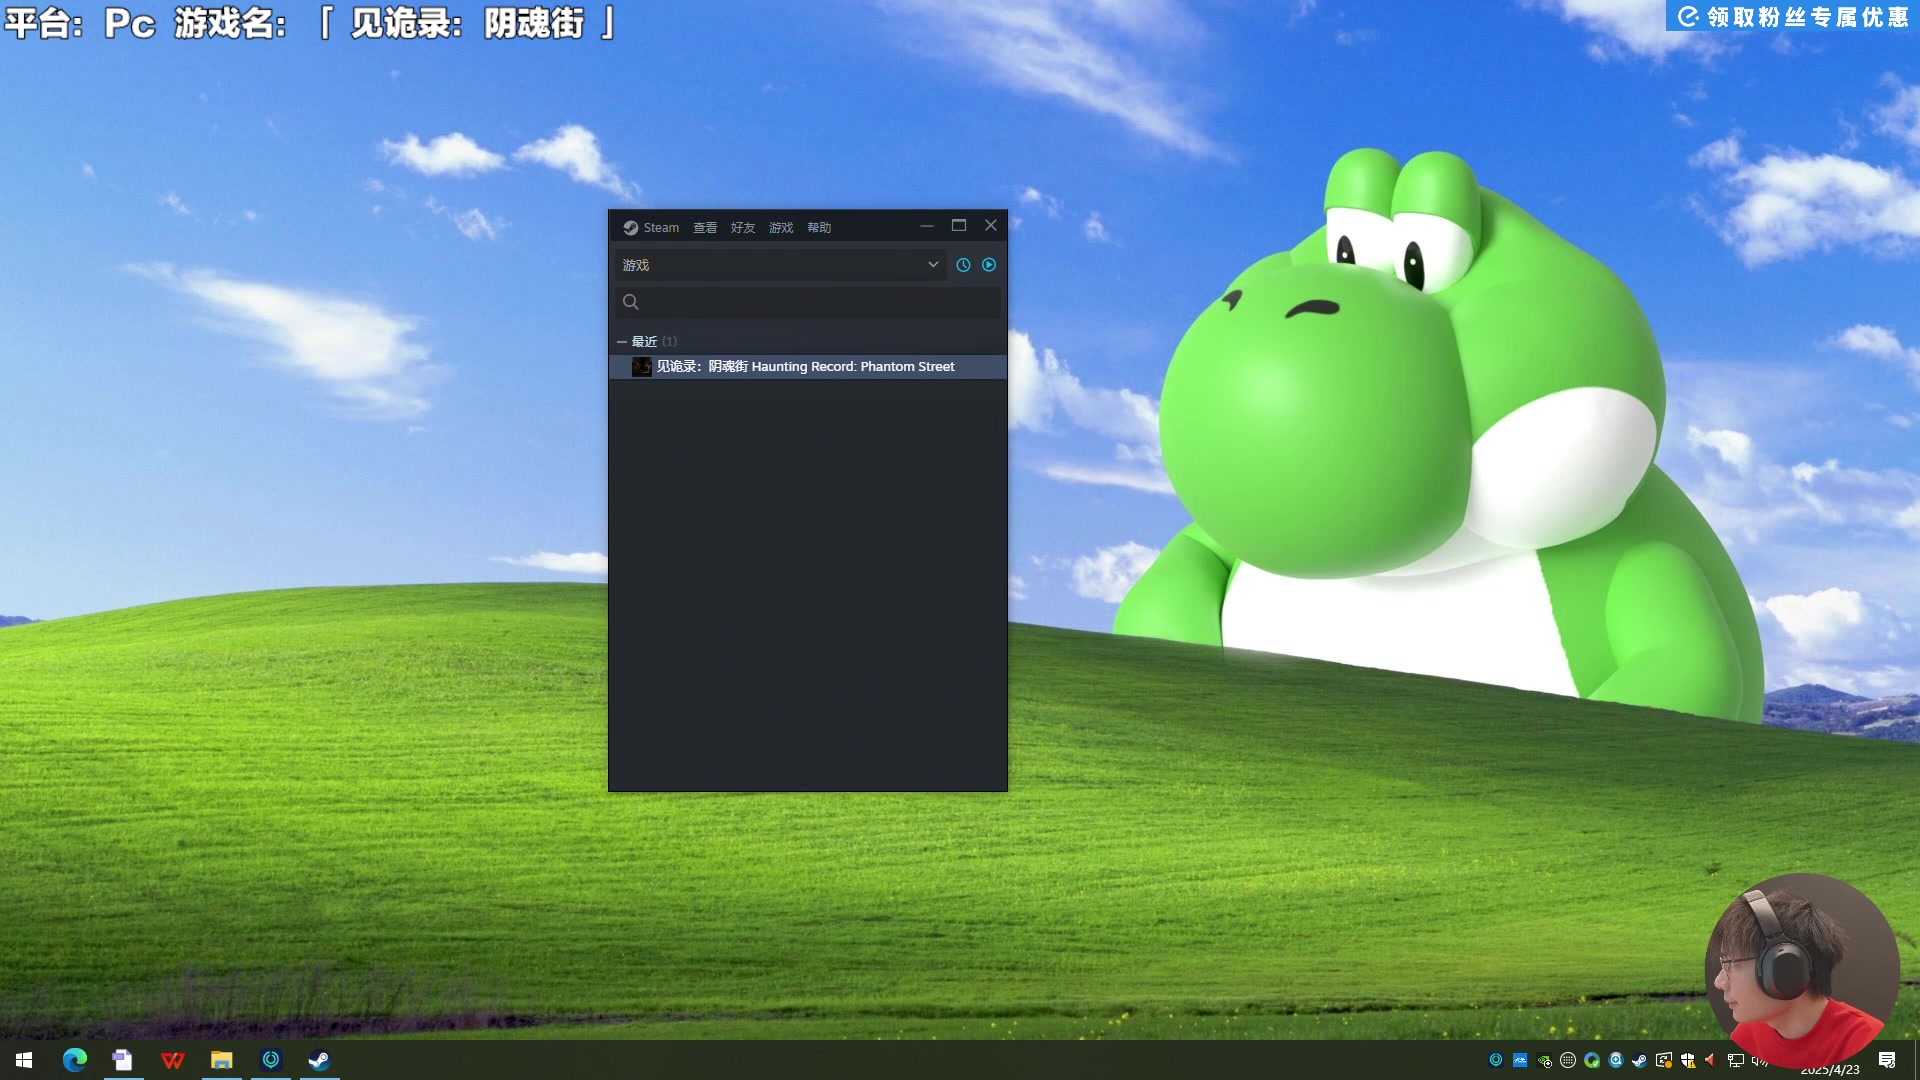
Task: Maximize the Steam window
Action: pos(959,226)
